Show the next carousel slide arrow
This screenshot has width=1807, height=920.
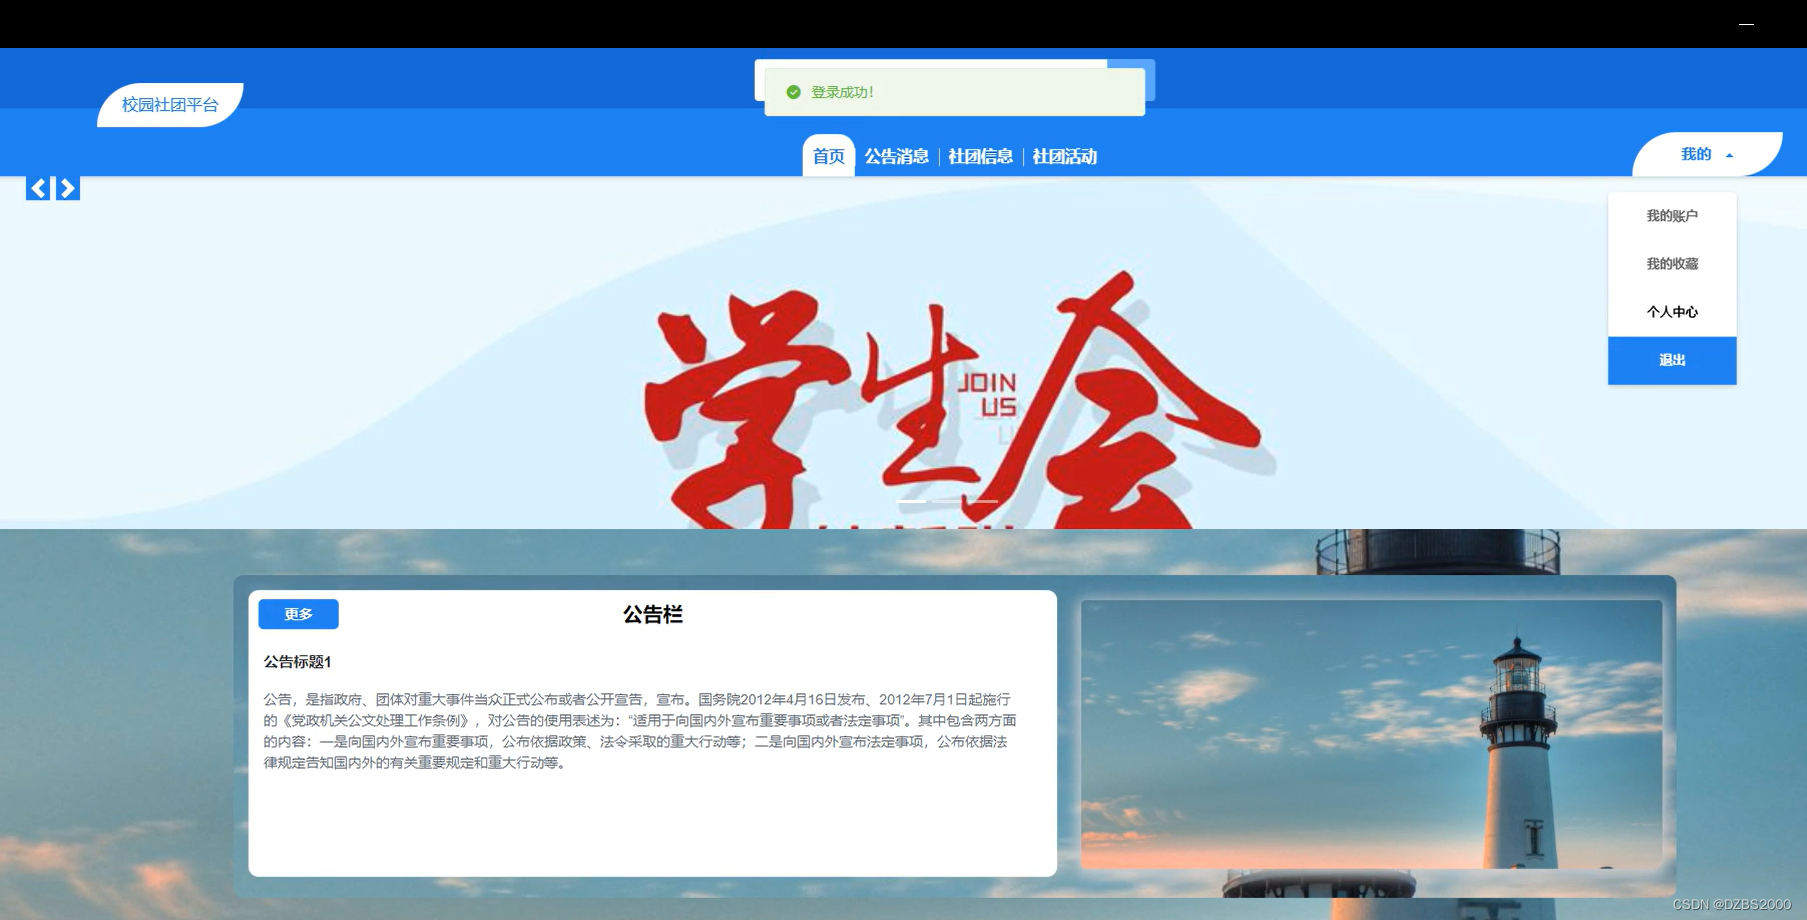[67, 188]
